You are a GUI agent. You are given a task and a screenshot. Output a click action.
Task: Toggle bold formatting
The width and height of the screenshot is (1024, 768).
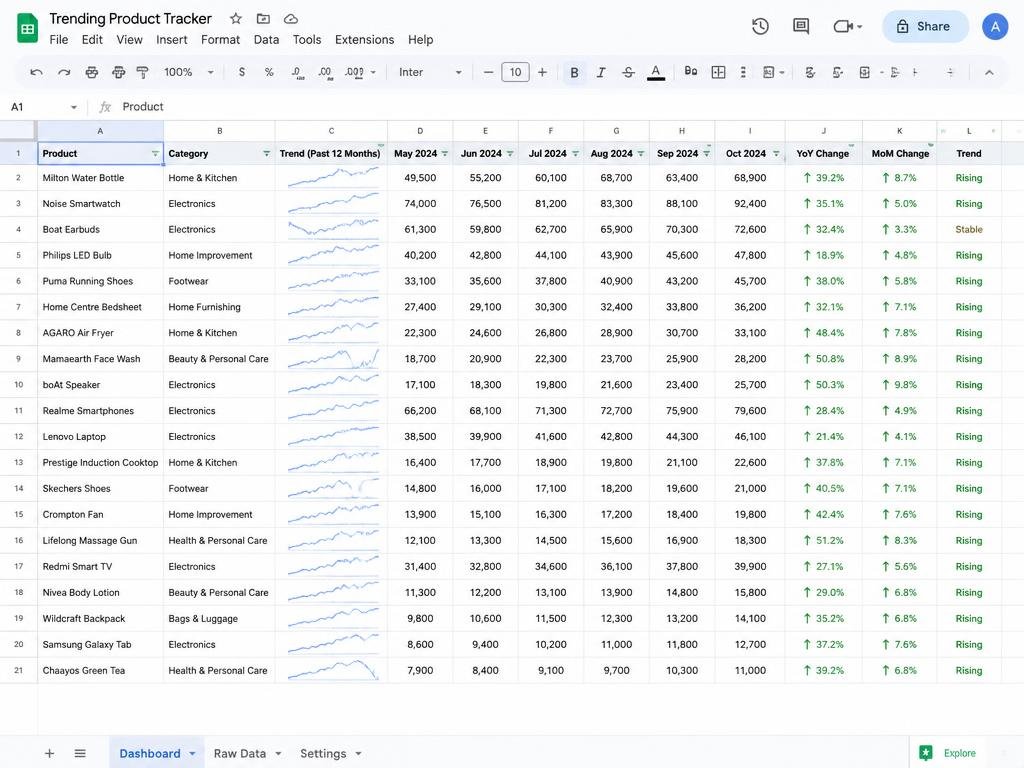[x=574, y=72]
